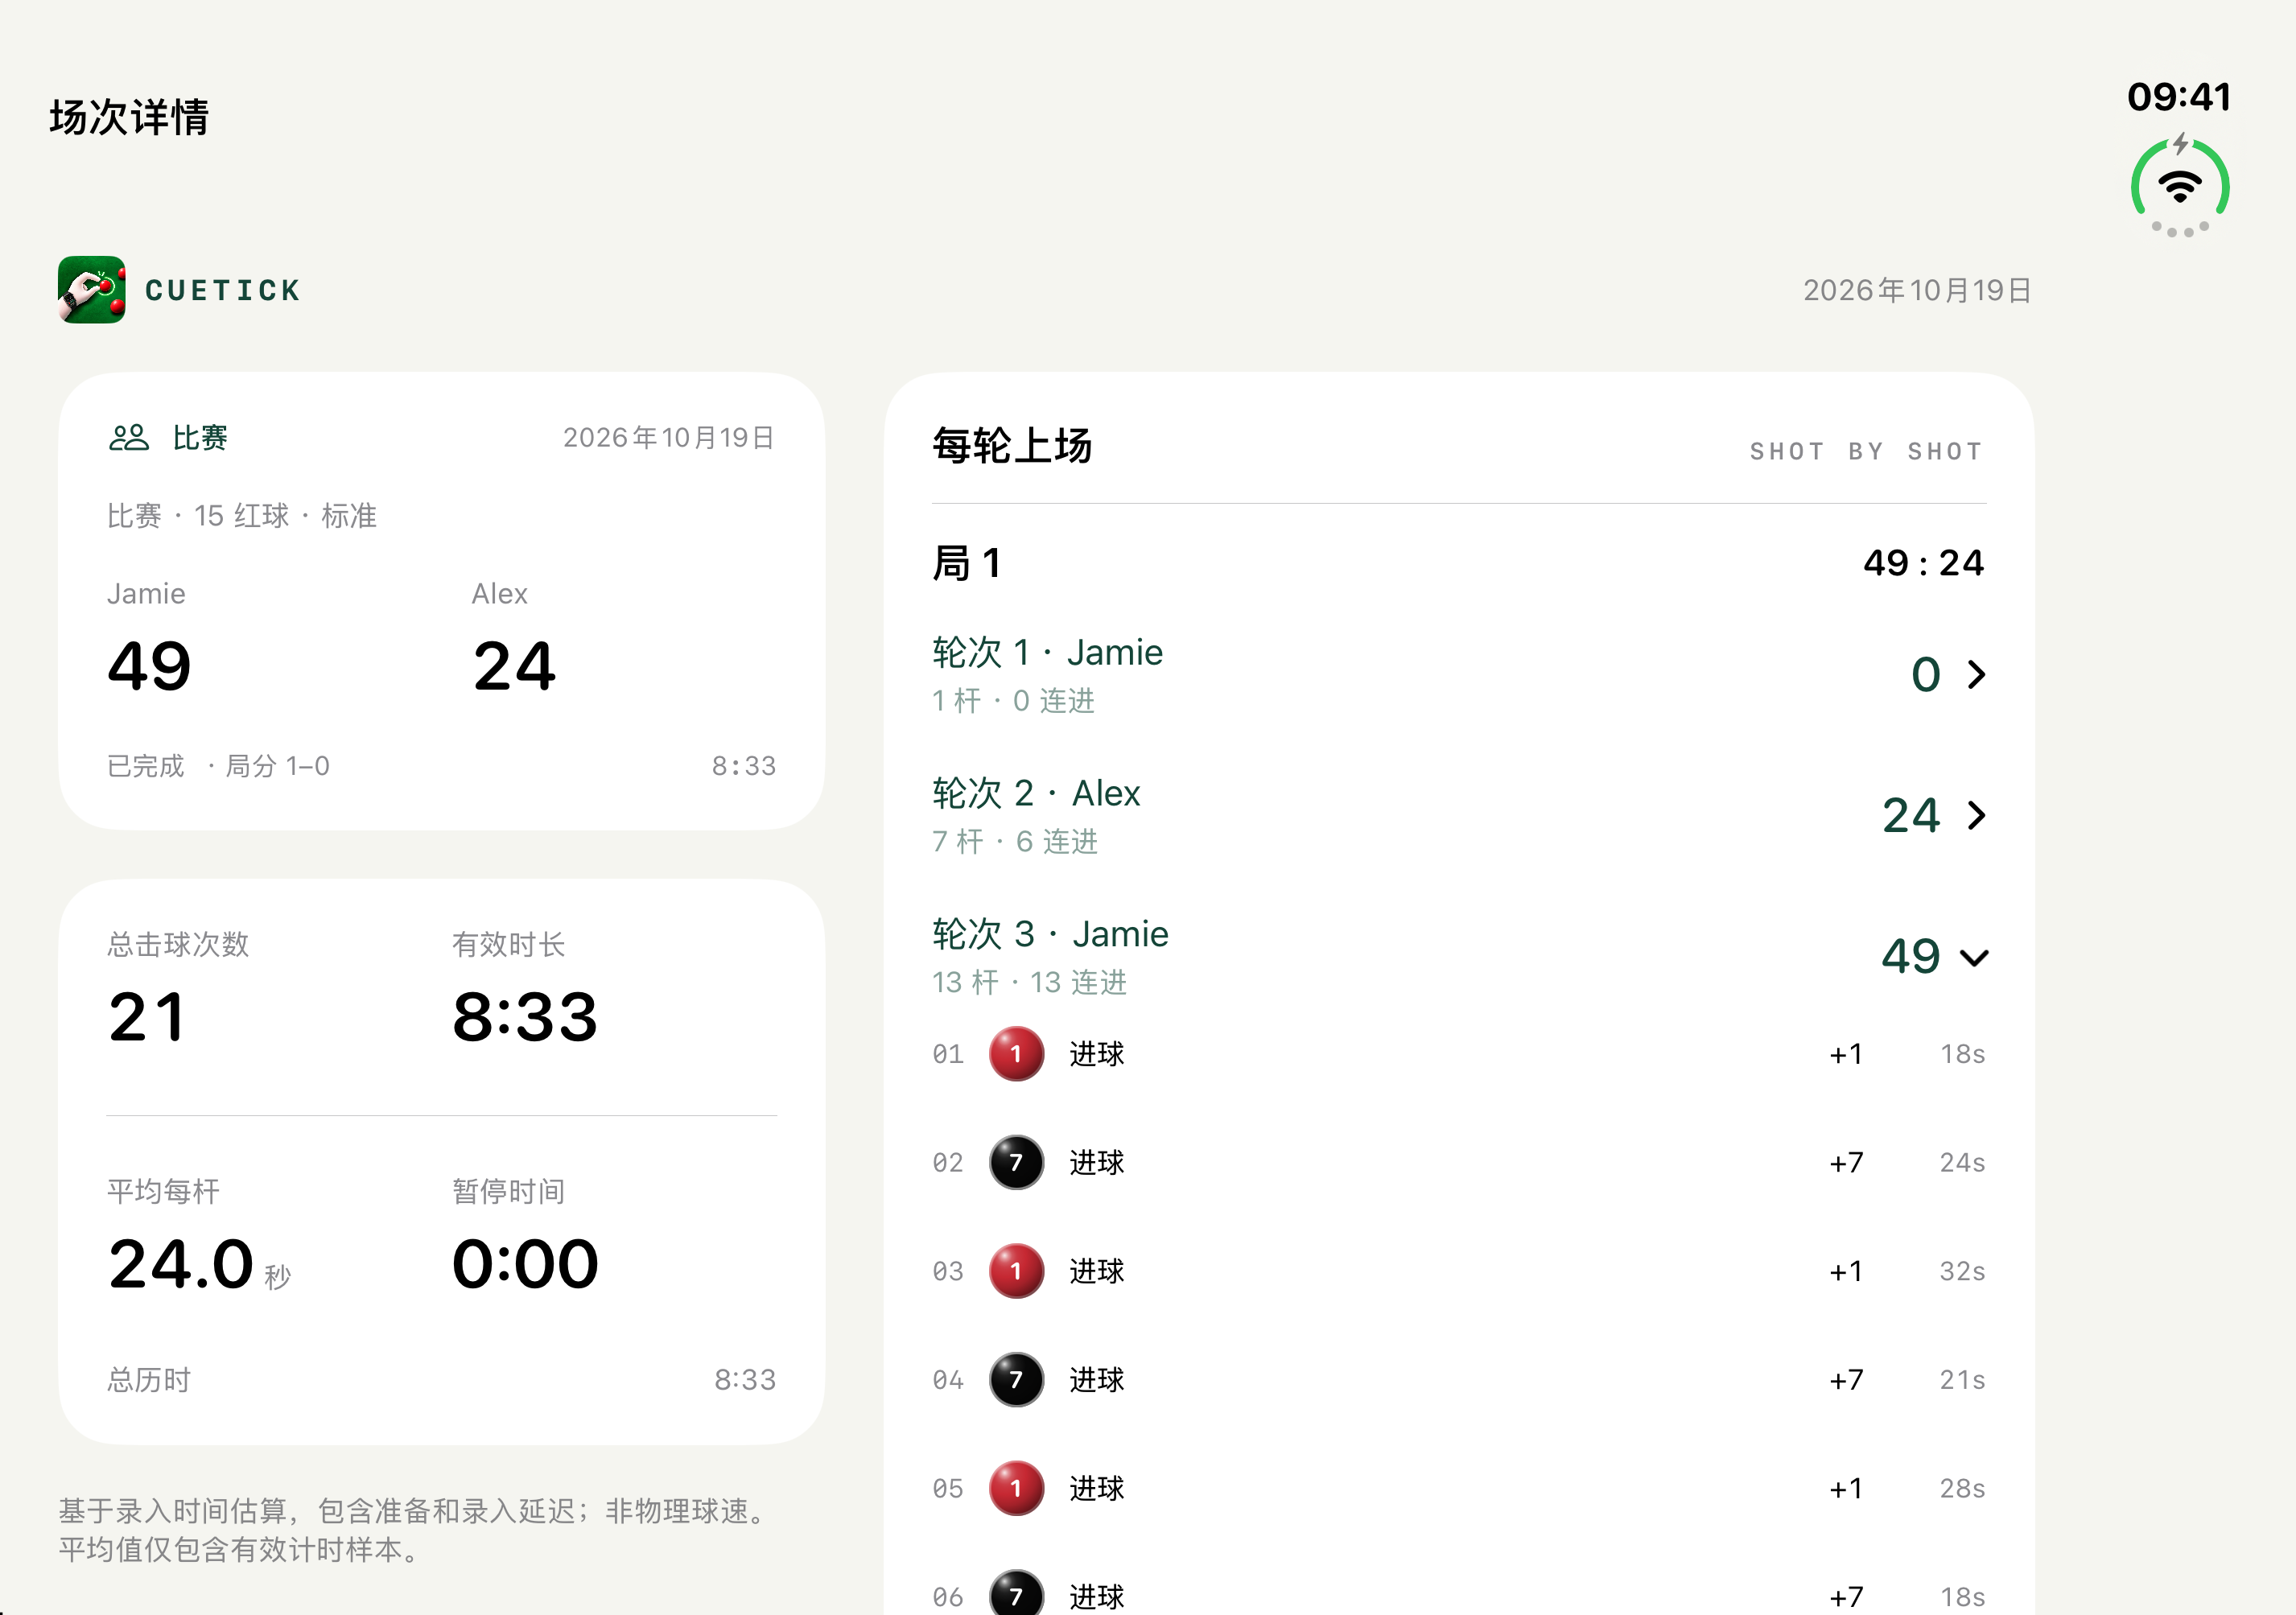Click the 场次详情 page title
The image size is (2296, 1615).
pos(129,117)
